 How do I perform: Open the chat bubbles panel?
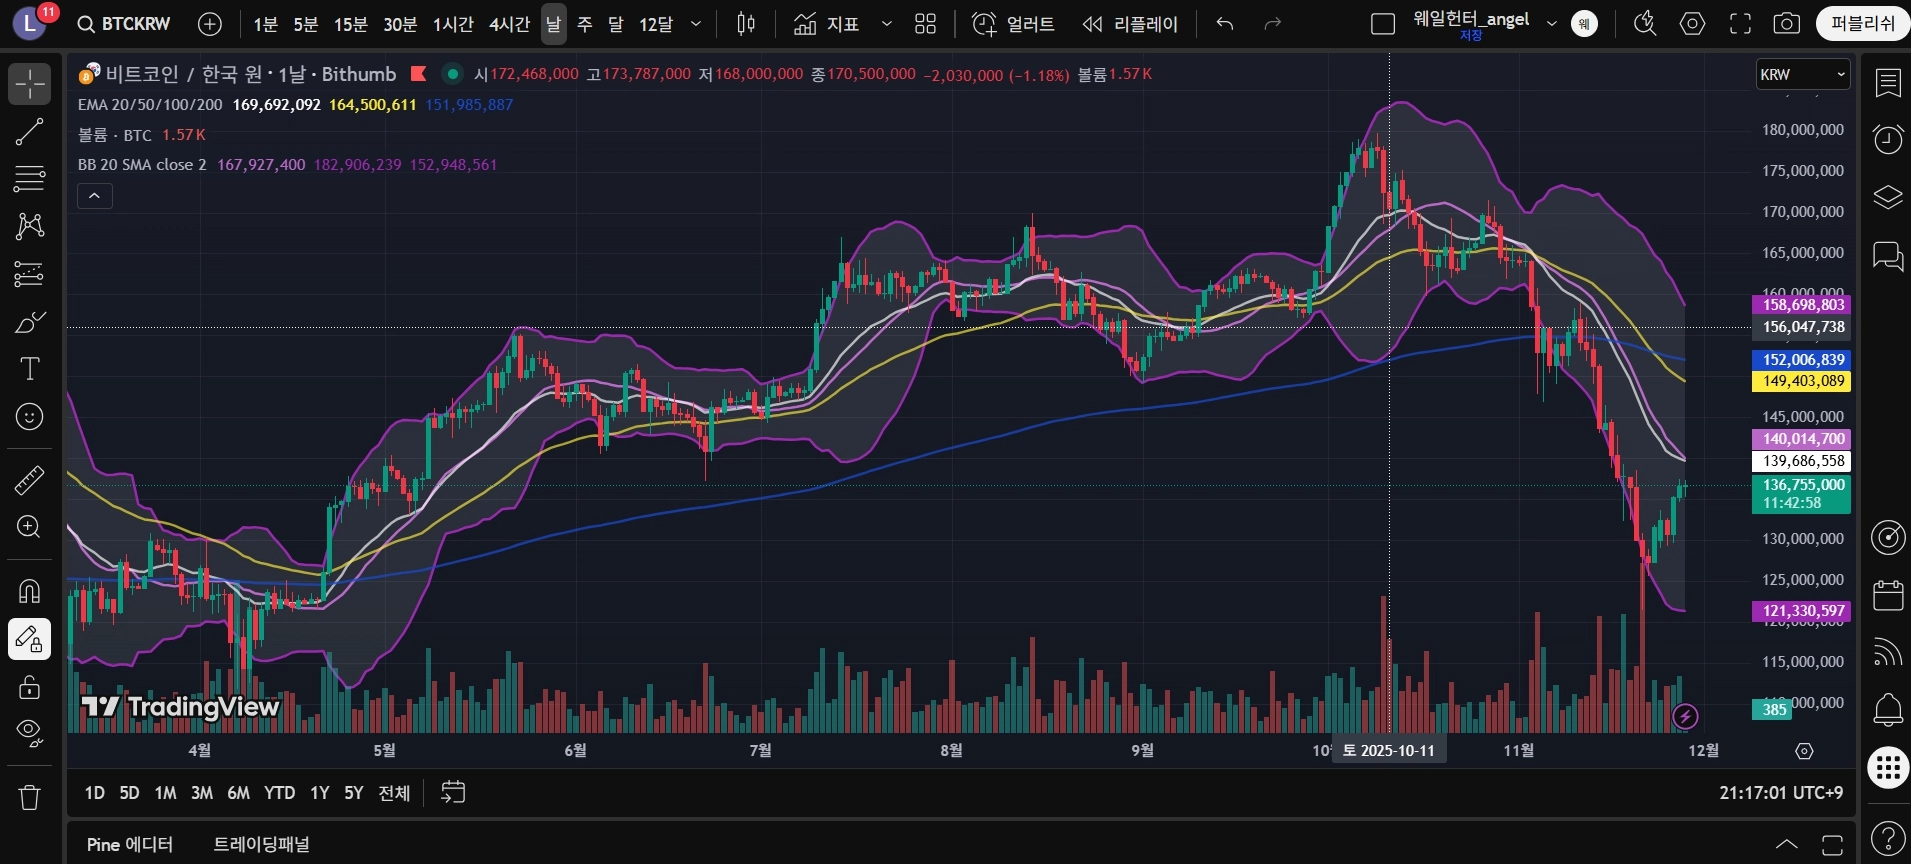click(x=1888, y=256)
